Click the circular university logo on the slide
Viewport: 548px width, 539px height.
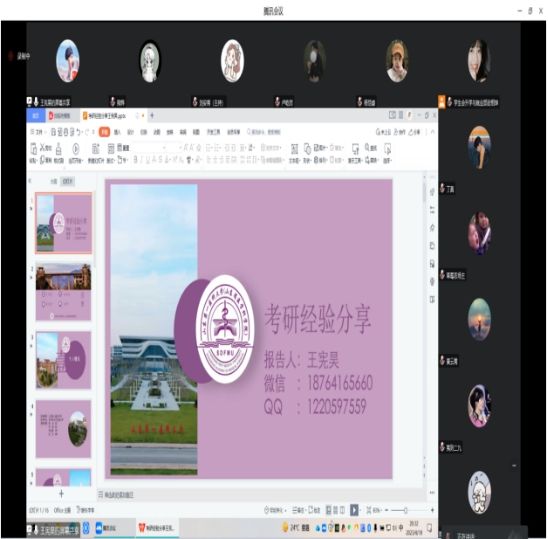point(224,329)
